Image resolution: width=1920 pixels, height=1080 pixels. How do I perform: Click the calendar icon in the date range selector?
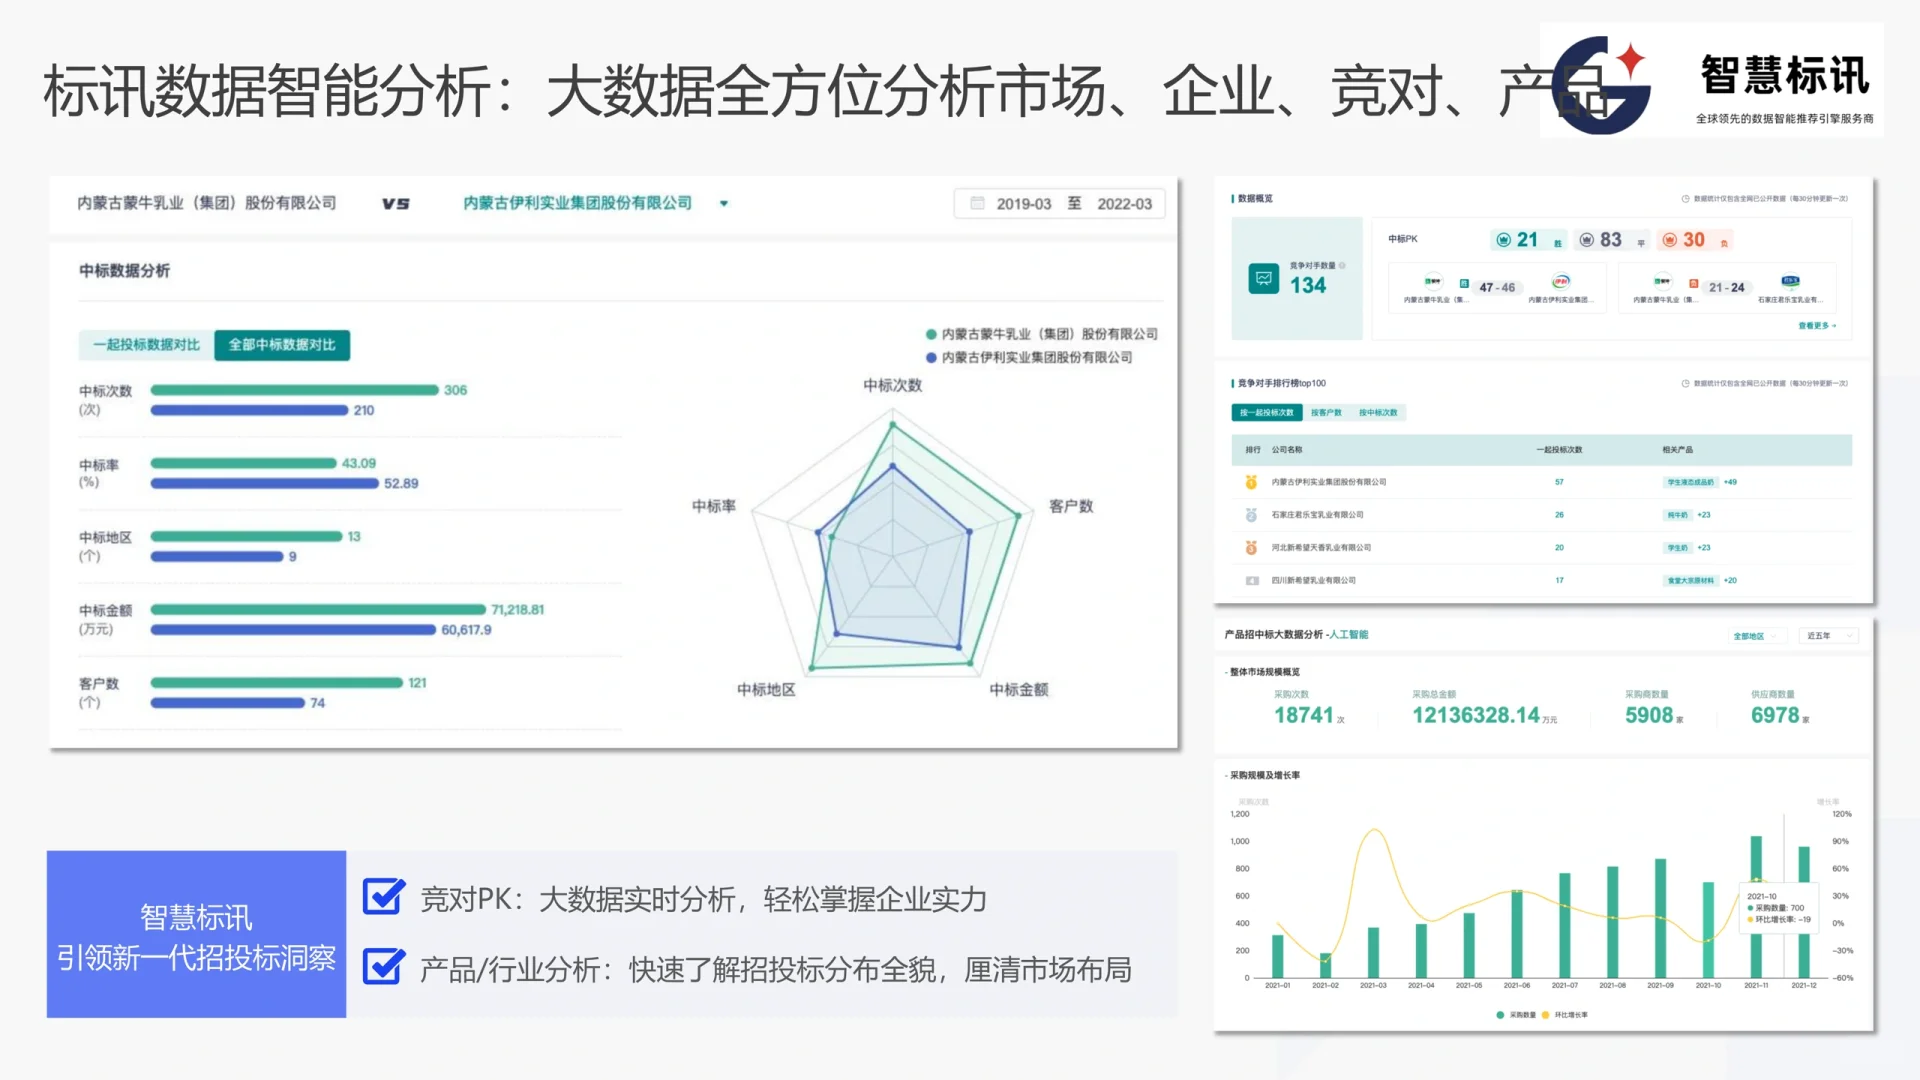977,203
